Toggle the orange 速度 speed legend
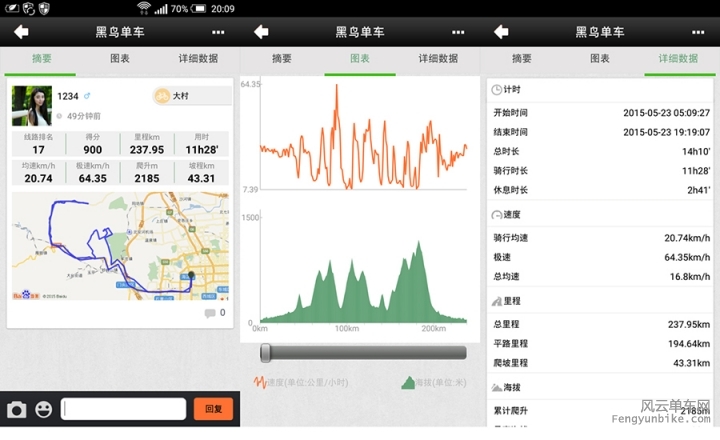The image size is (720, 440). click(x=299, y=382)
